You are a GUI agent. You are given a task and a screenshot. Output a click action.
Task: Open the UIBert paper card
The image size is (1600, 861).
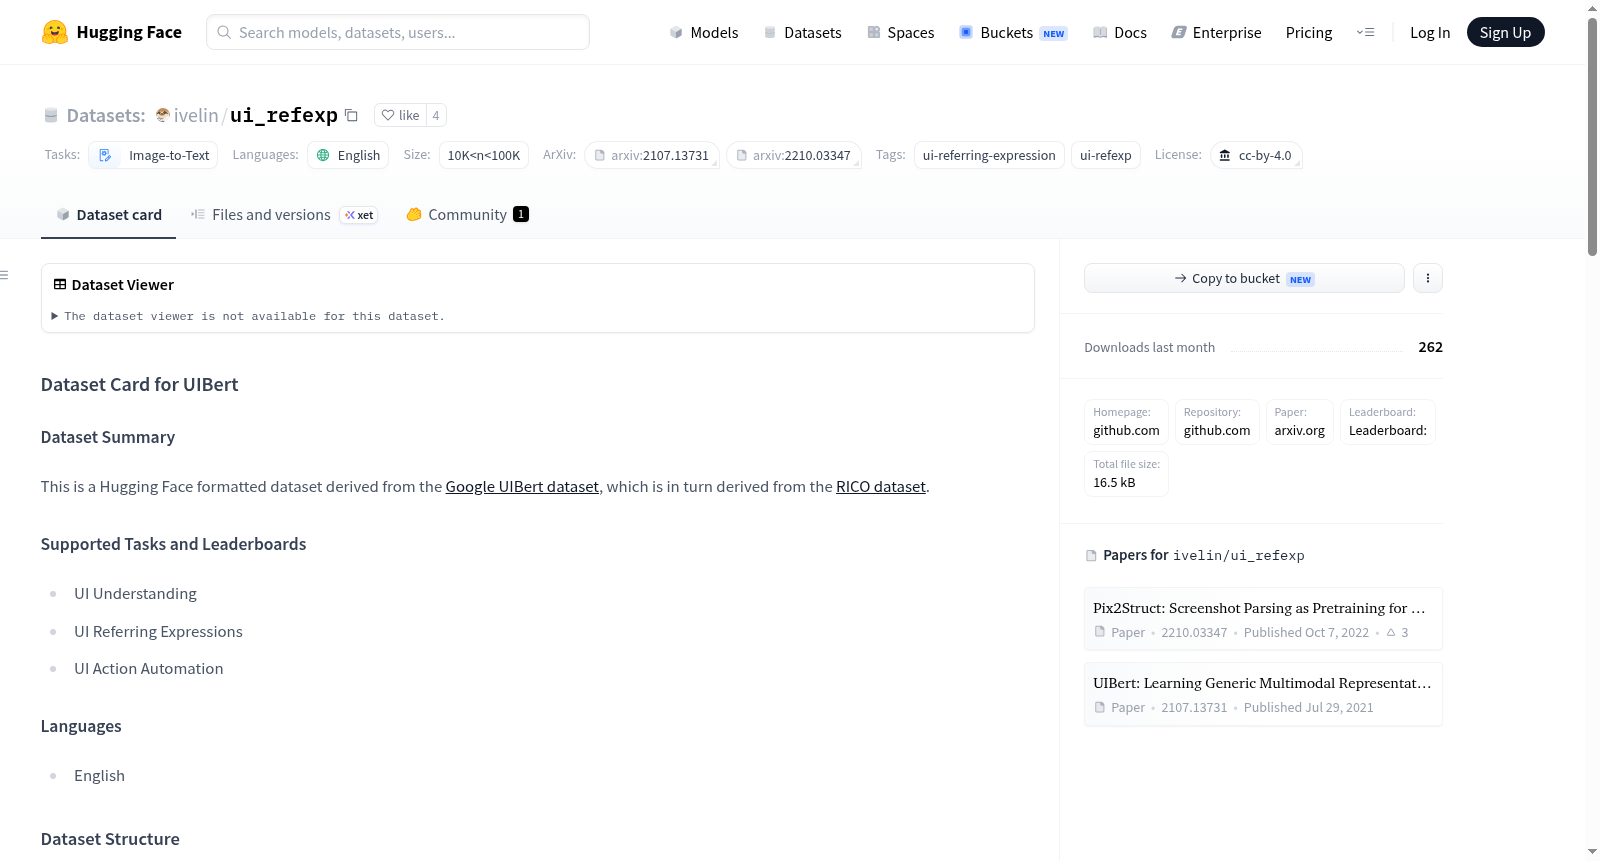tap(1263, 694)
